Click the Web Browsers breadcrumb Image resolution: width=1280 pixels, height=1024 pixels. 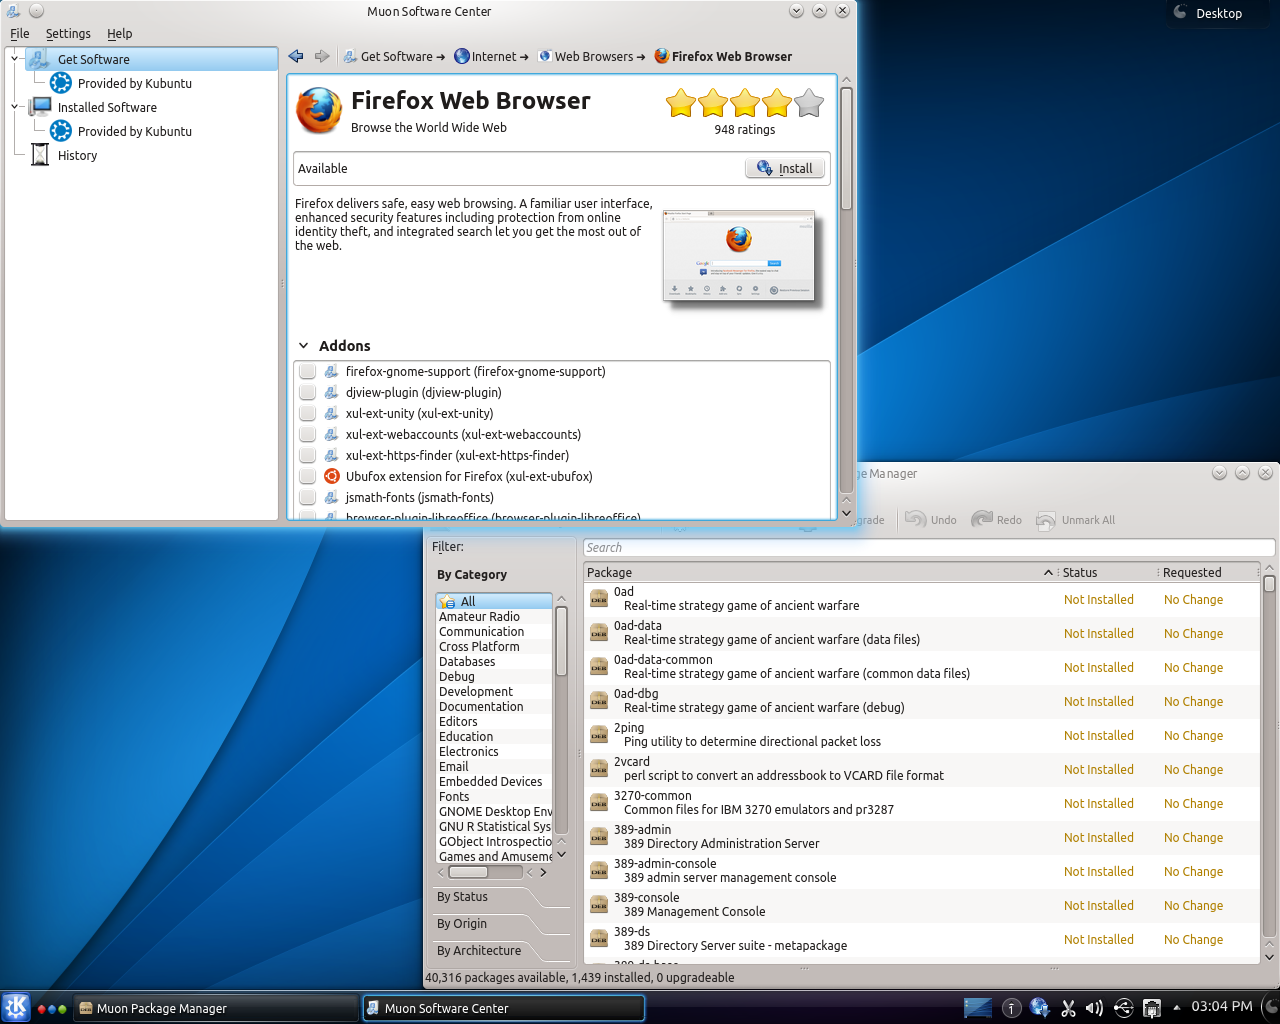pyautogui.click(x=592, y=57)
